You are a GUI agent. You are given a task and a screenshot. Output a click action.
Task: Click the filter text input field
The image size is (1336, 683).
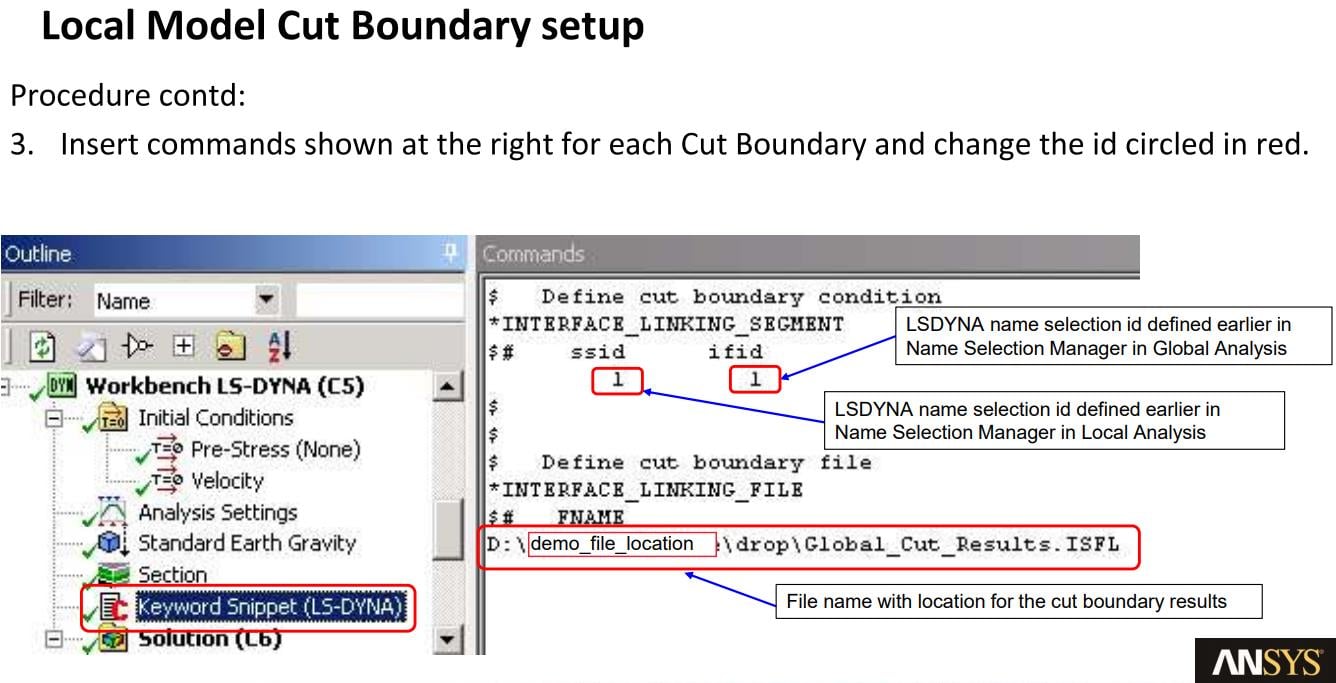click(378, 300)
